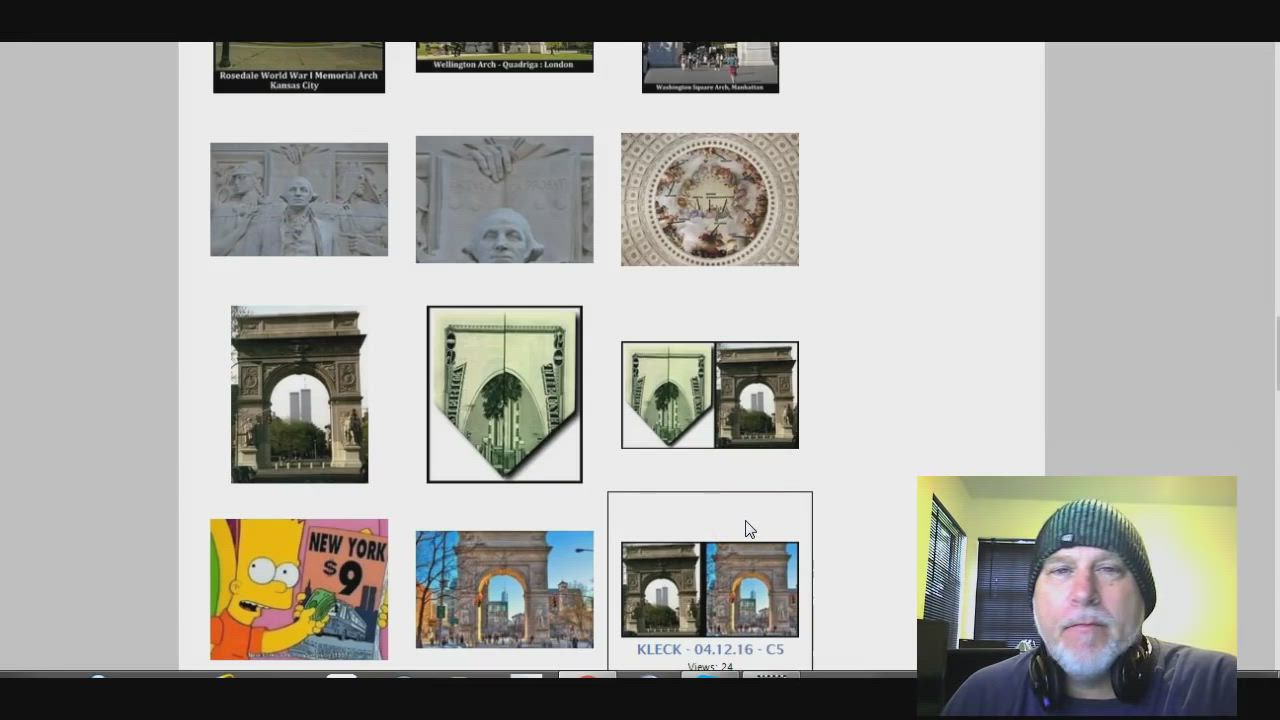Click the colorful arch photo with blue sky
Viewport: 1280px width, 720px height.
tap(504, 589)
